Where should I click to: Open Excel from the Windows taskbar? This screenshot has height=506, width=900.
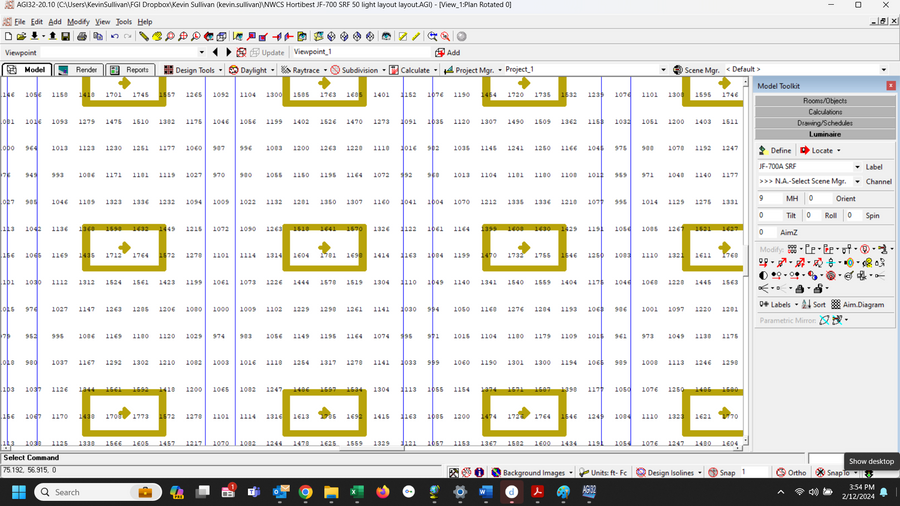click(x=355, y=492)
